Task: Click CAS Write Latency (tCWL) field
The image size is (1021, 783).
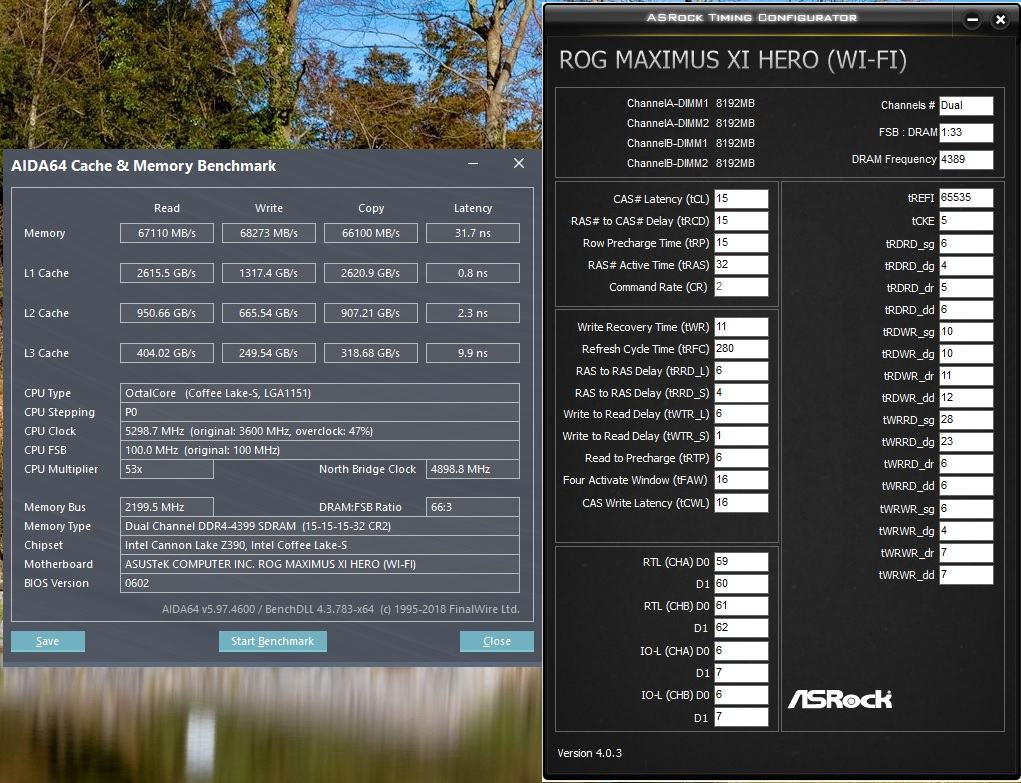Action: (741, 503)
